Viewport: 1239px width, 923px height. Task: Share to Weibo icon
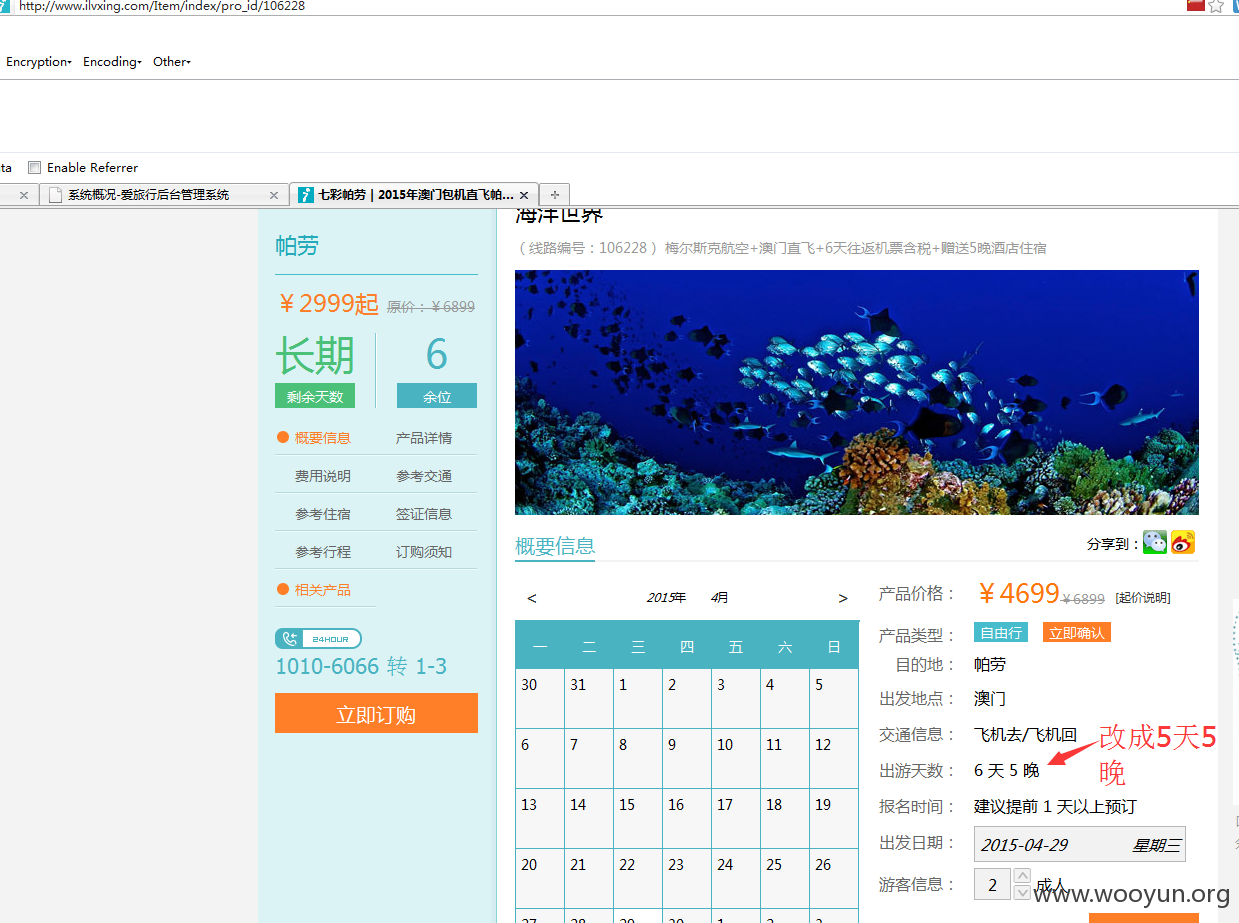point(1183,542)
